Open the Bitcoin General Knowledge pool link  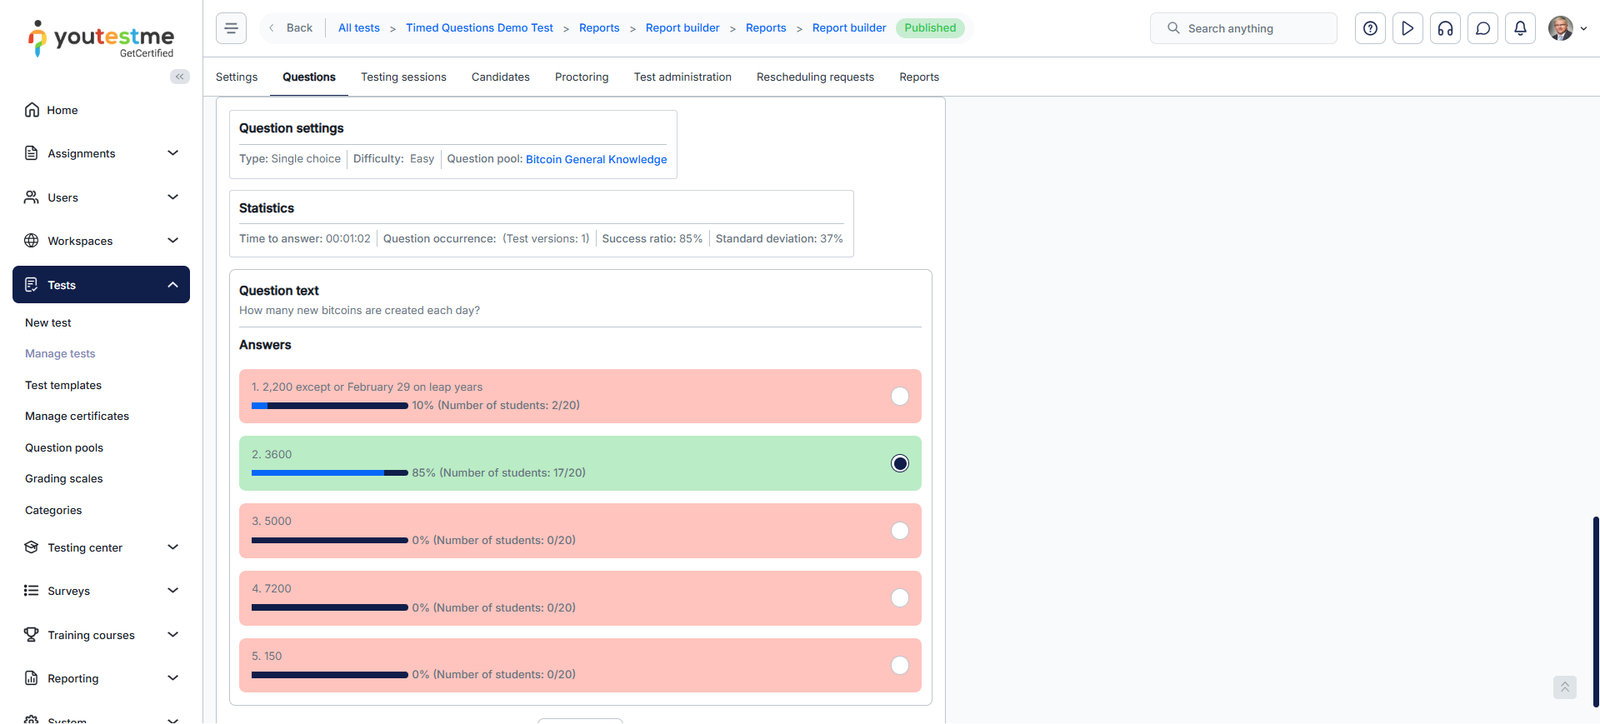[596, 159]
